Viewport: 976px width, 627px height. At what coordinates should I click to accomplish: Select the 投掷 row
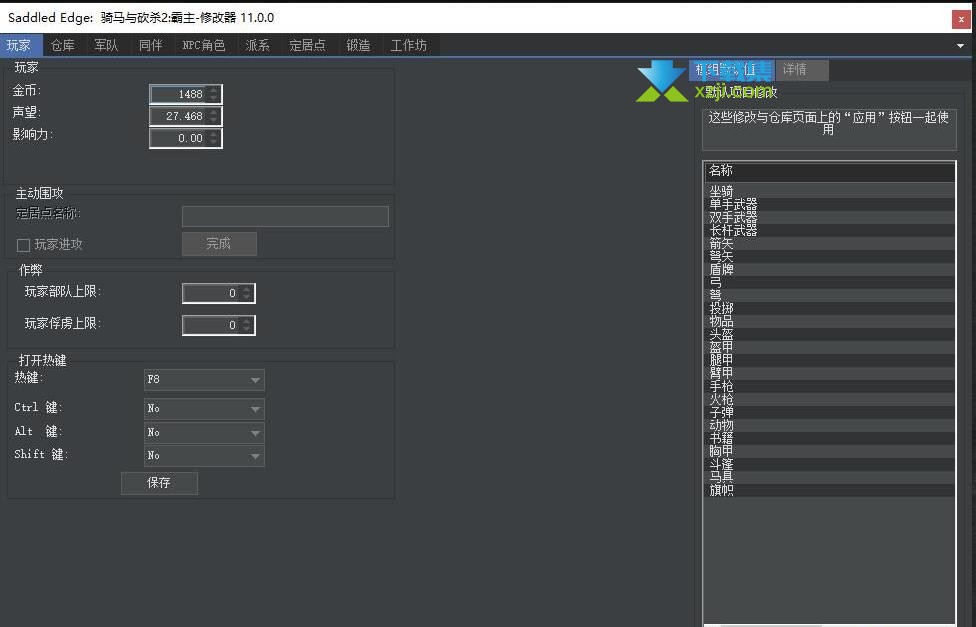(830, 308)
